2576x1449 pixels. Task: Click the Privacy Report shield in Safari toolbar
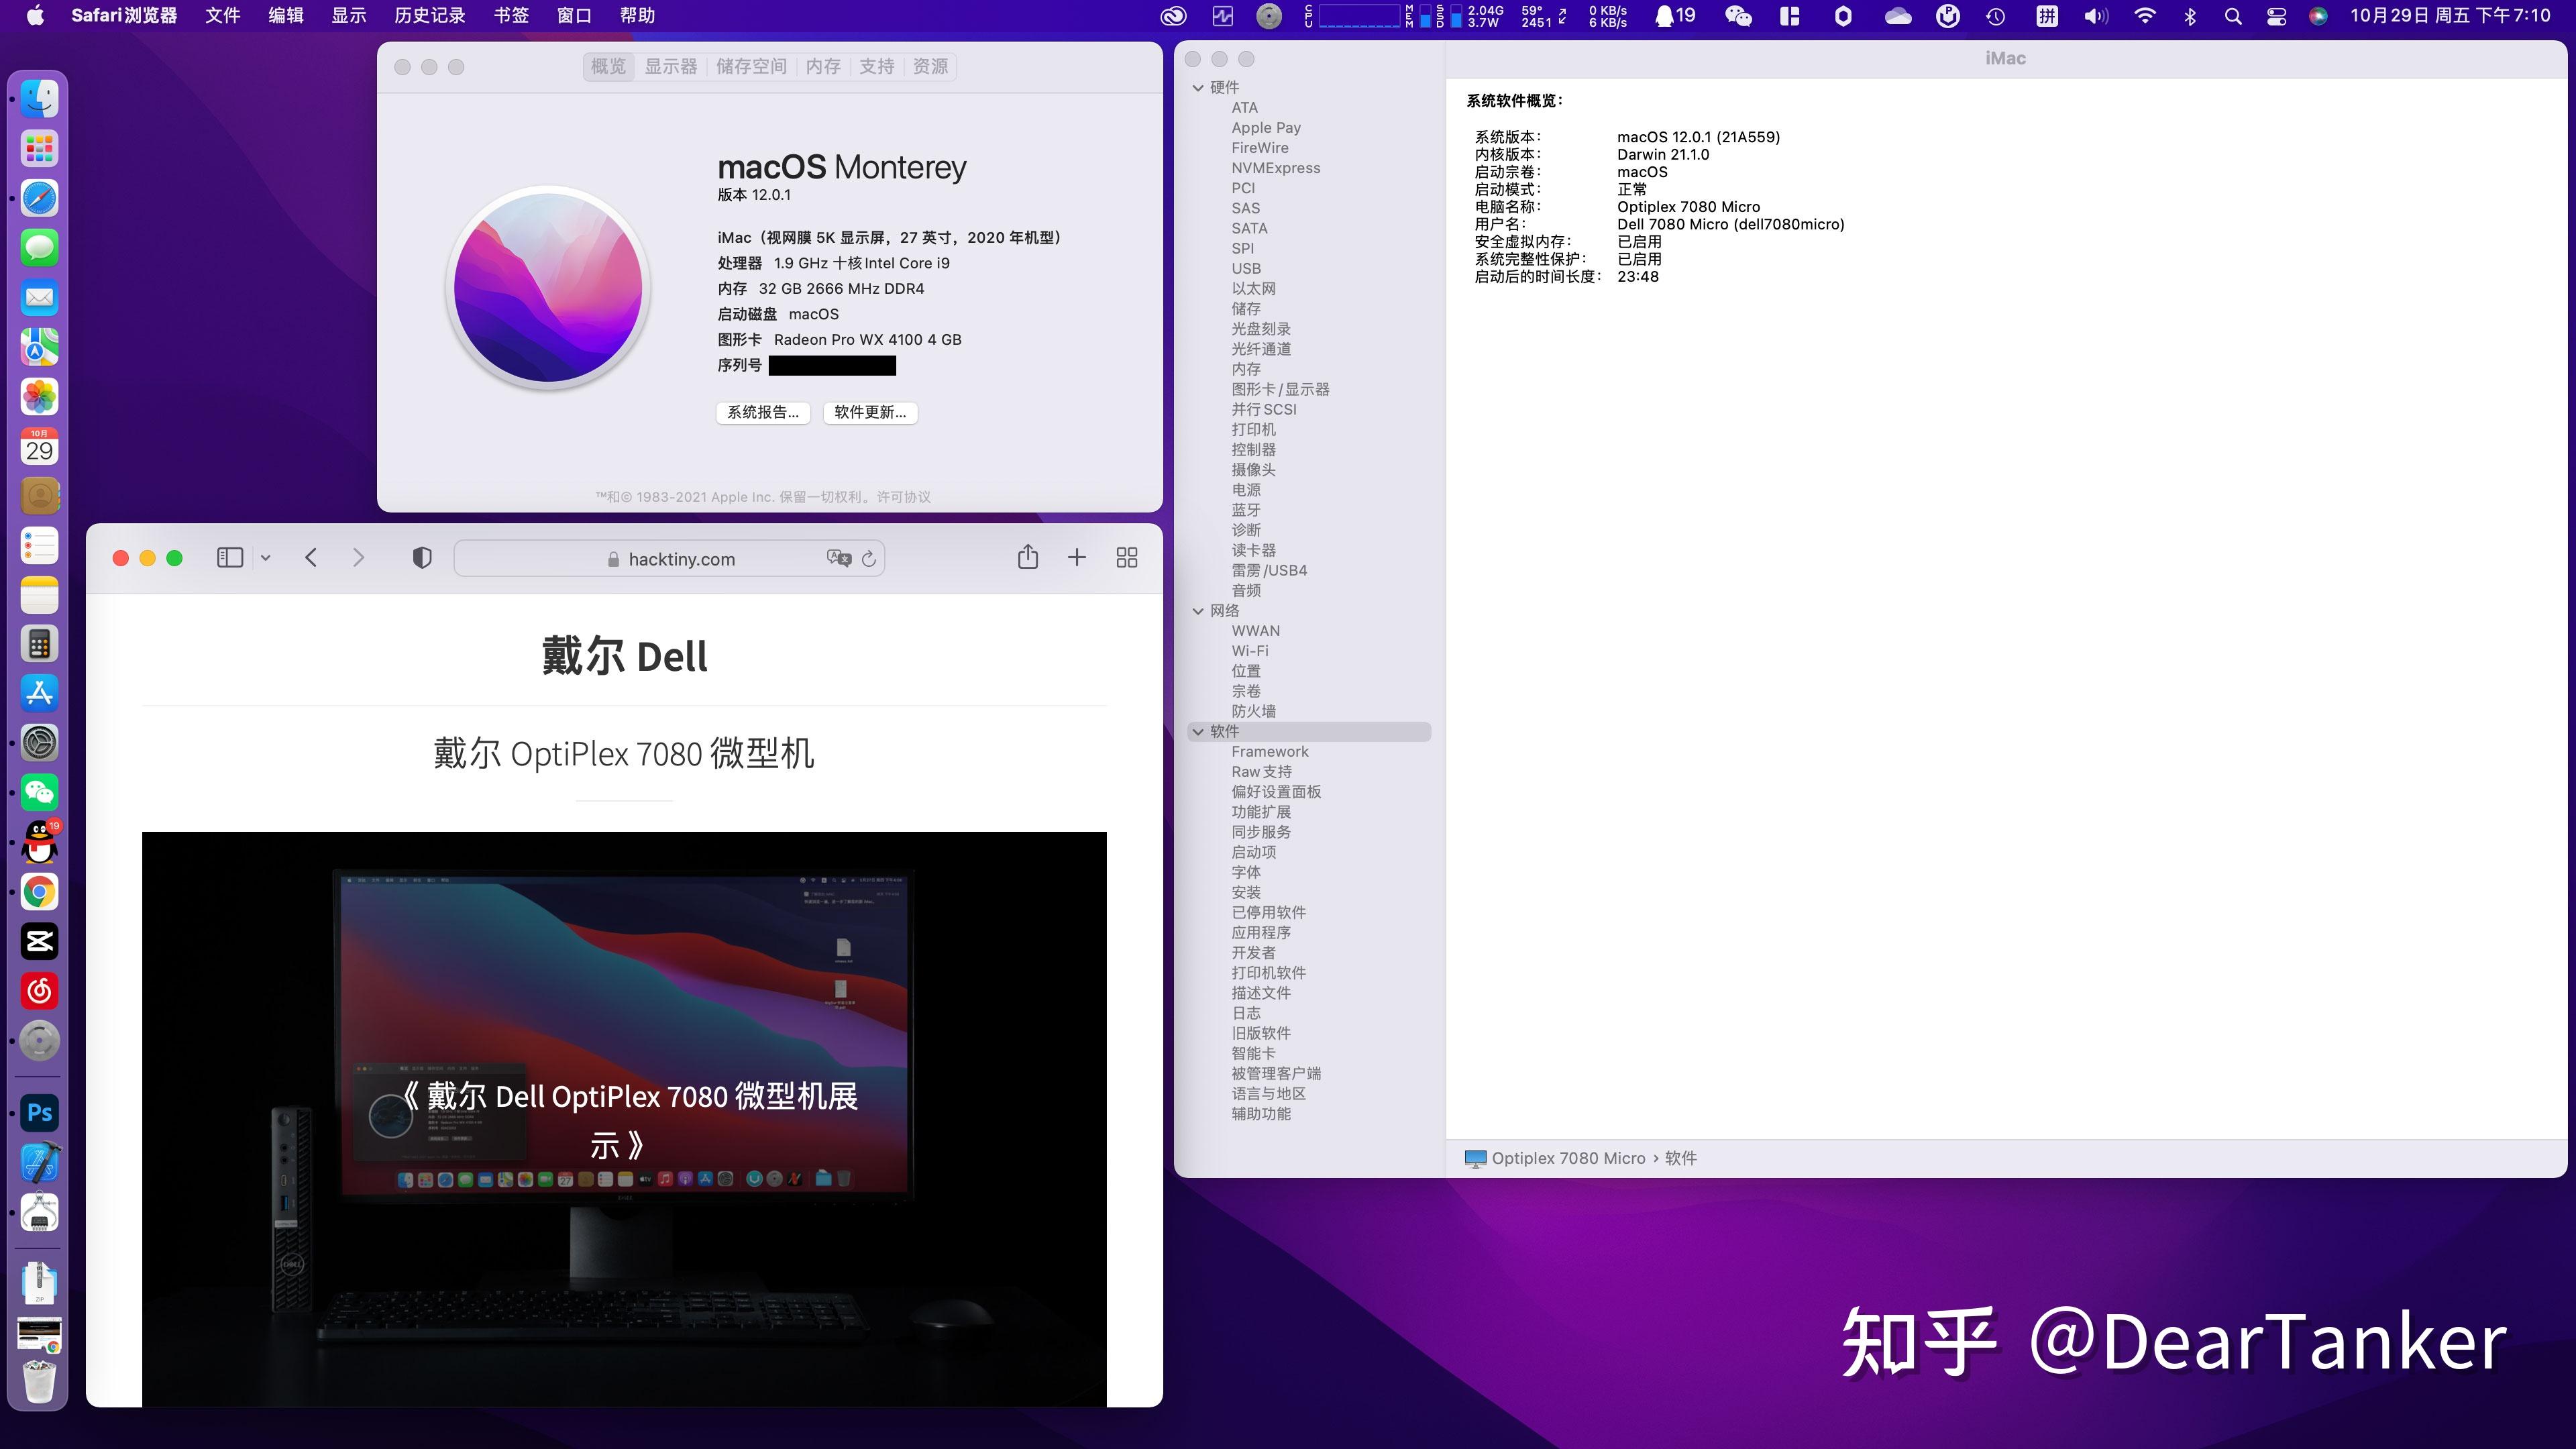click(420, 557)
